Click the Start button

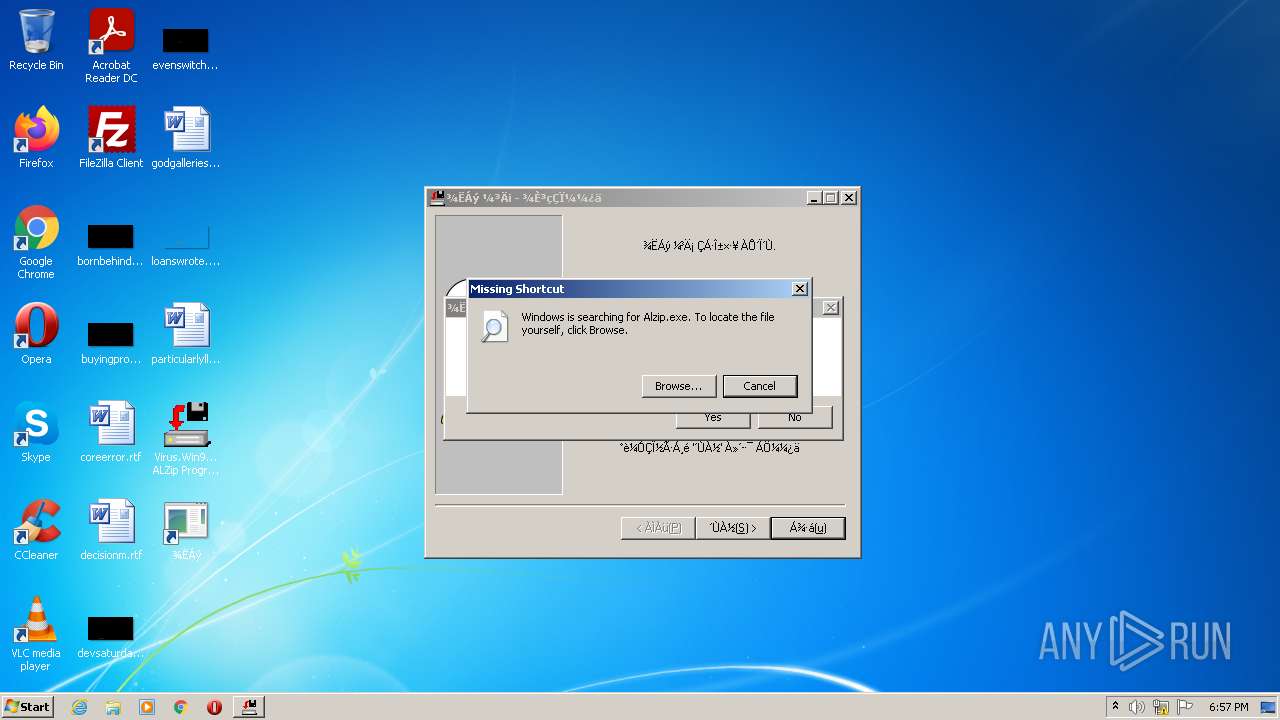[27, 707]
